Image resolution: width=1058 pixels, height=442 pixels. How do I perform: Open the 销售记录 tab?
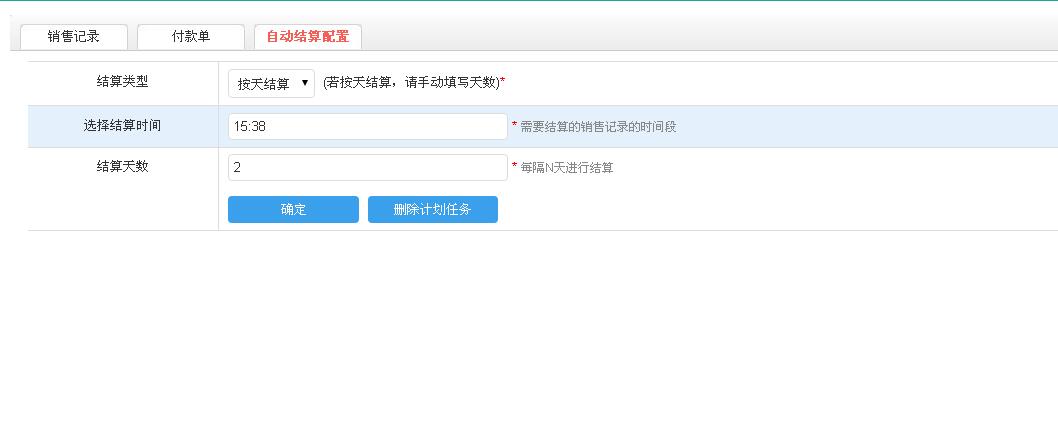click(x=73, y=37)
